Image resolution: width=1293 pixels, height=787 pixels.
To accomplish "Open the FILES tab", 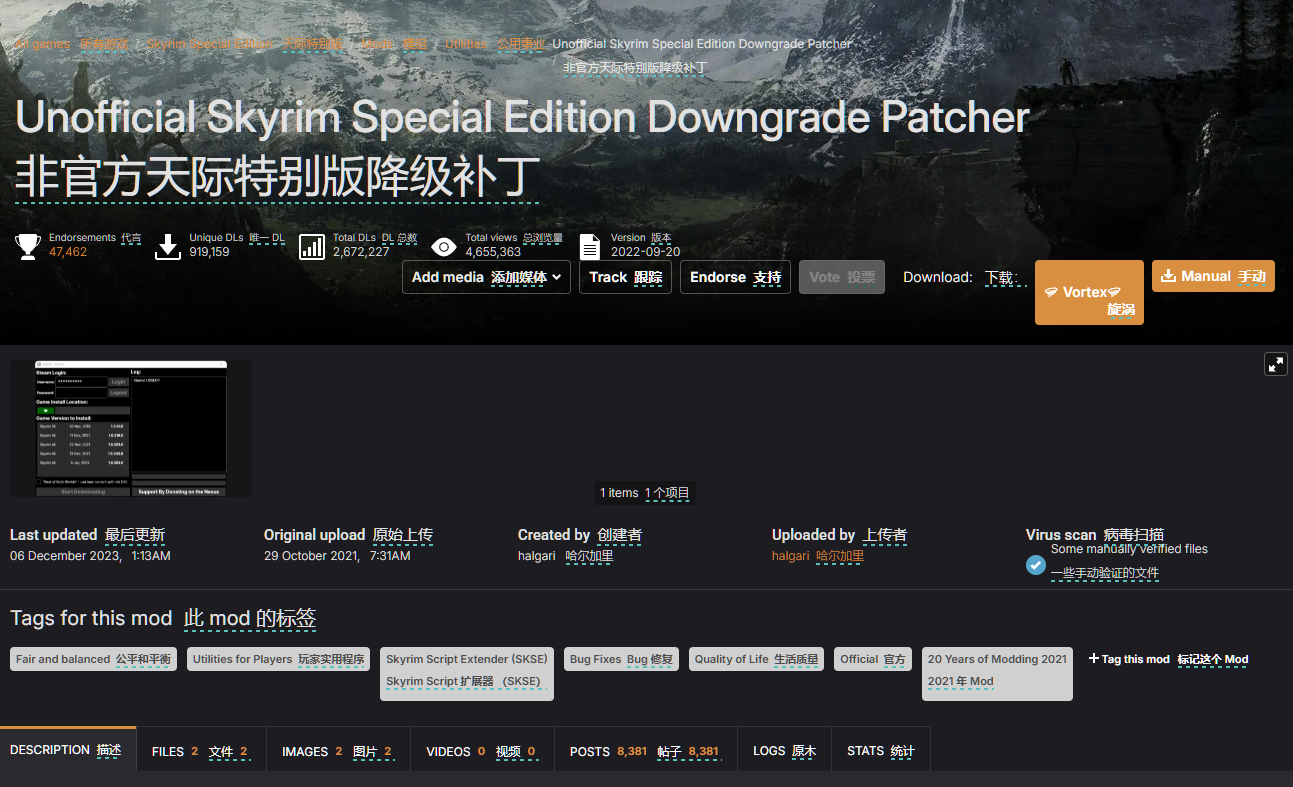I will [x=201, y=751].
